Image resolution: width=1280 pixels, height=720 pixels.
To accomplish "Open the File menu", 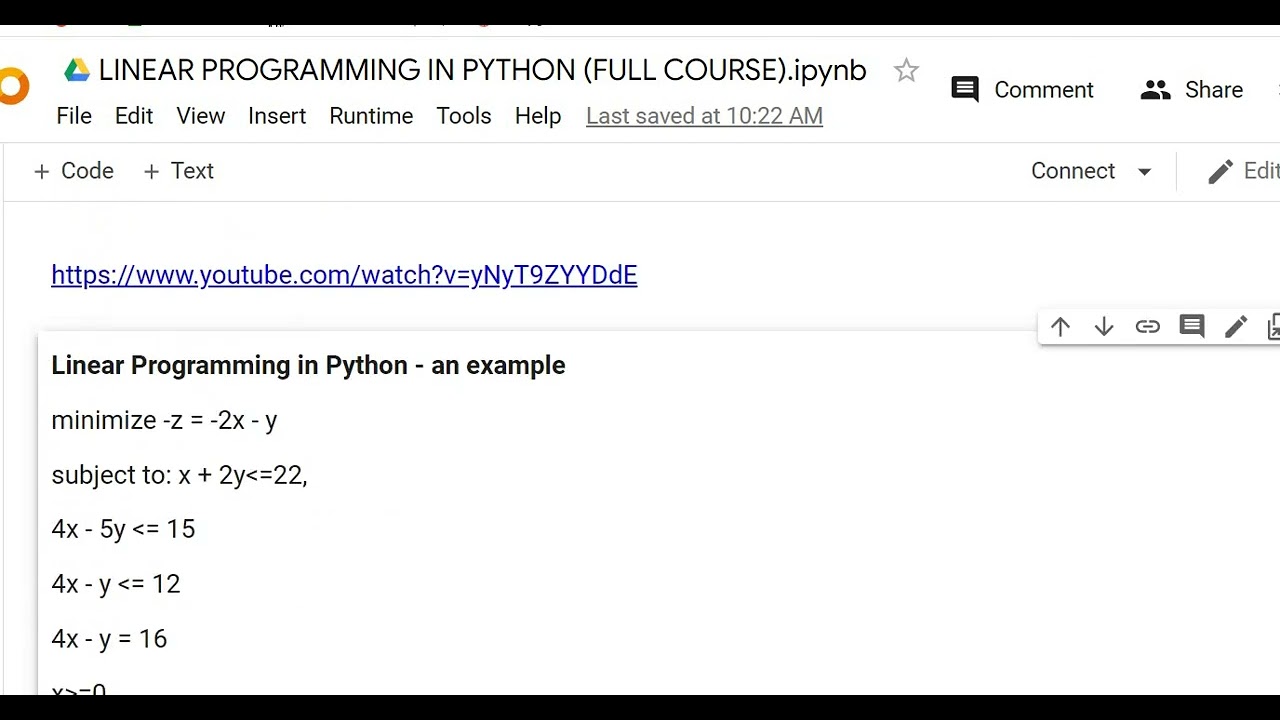I will tap(74, 116).
